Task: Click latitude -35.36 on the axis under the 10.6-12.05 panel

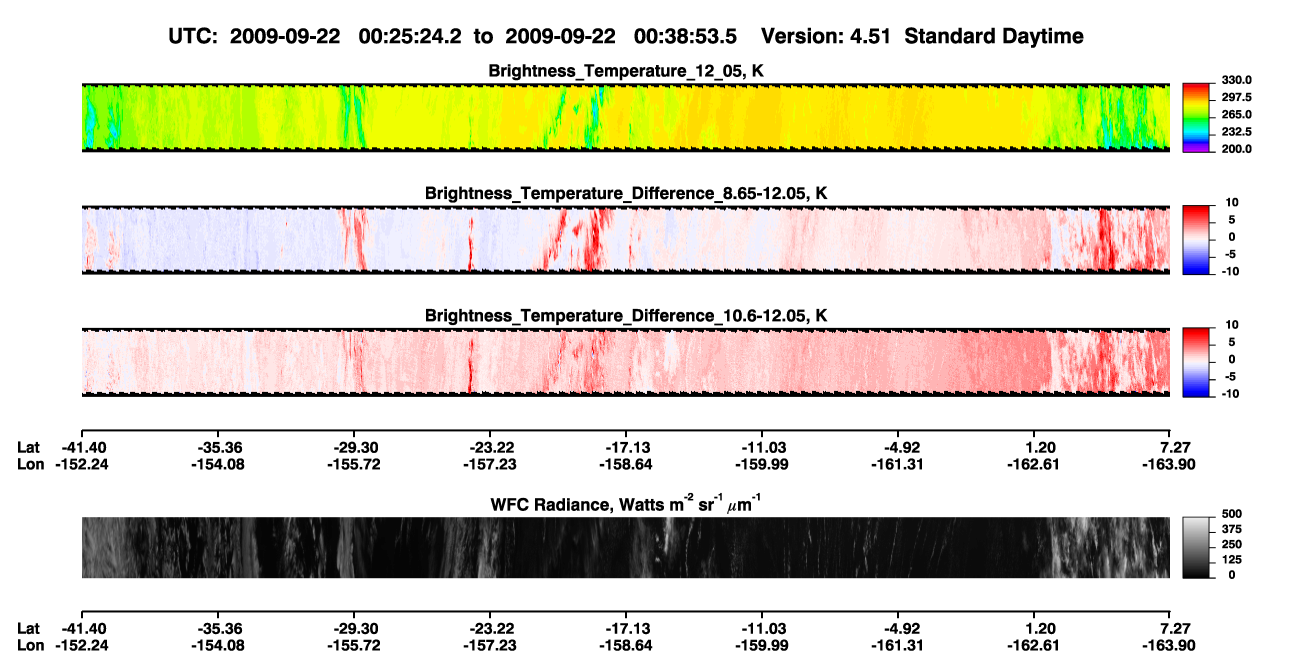Action: click(x=218, y=446)
